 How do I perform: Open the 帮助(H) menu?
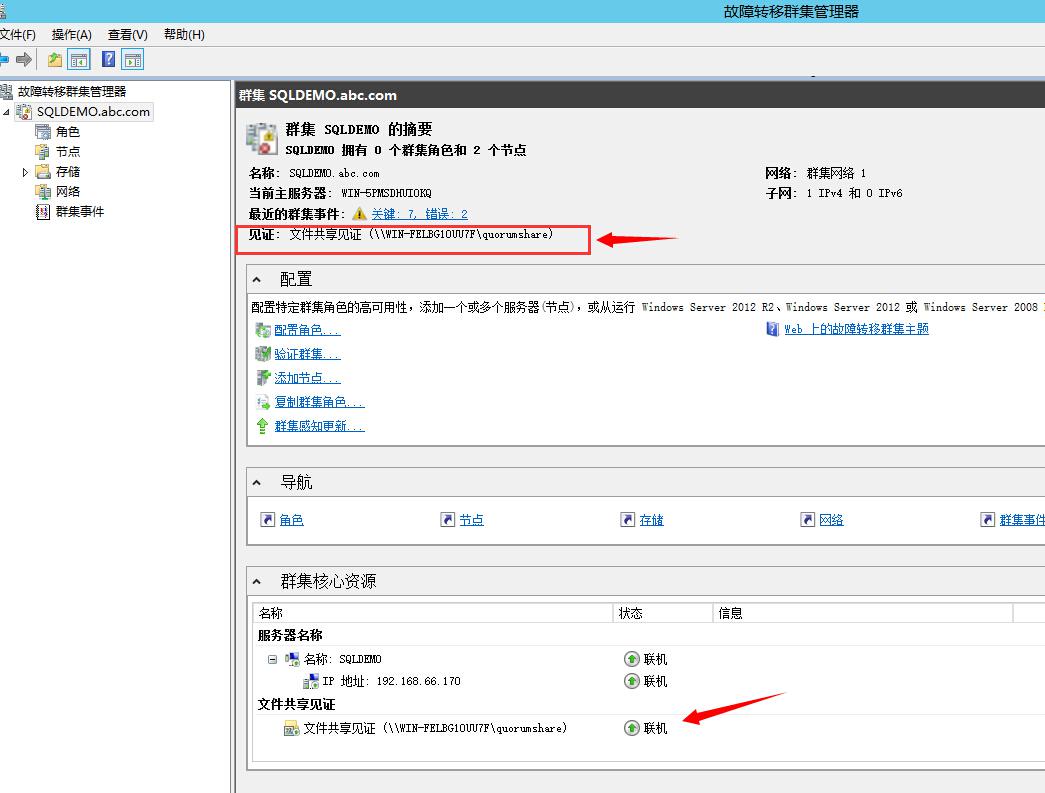click(184, 35)
